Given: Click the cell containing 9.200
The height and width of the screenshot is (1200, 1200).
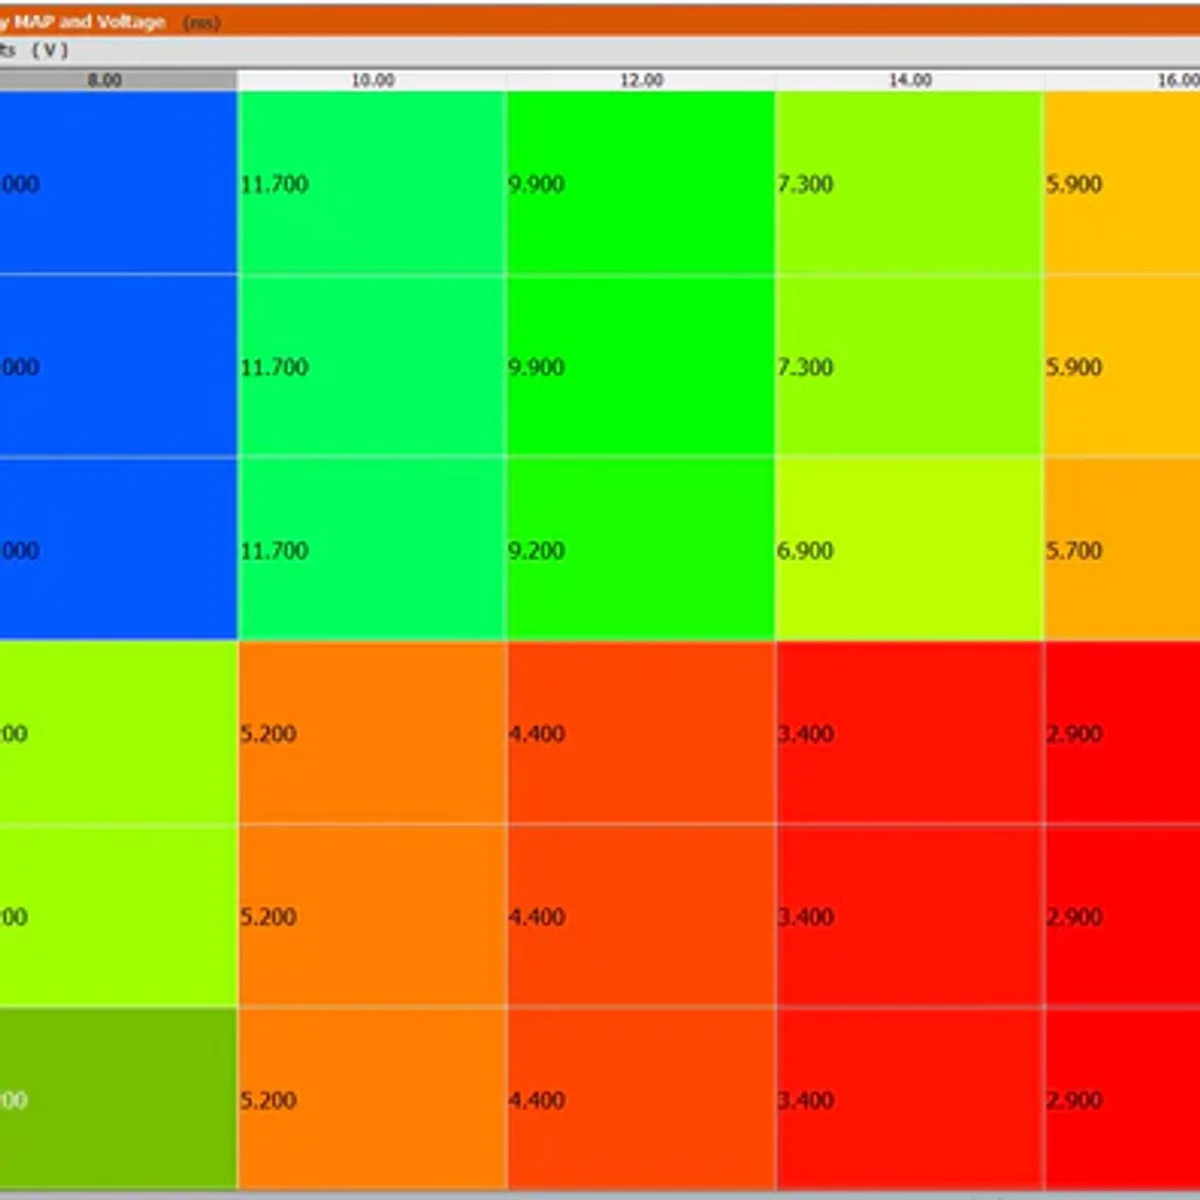Looking at the screenshot, I should pyautogui.click(x=641, y=549).
